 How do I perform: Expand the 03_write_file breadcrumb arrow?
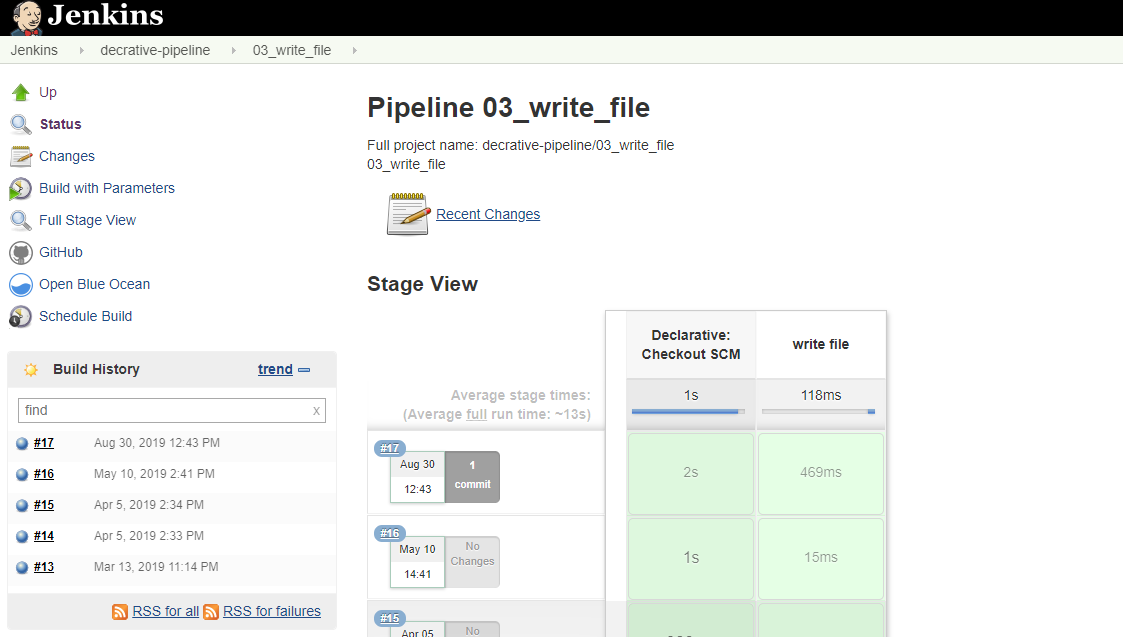click(354, 50)
